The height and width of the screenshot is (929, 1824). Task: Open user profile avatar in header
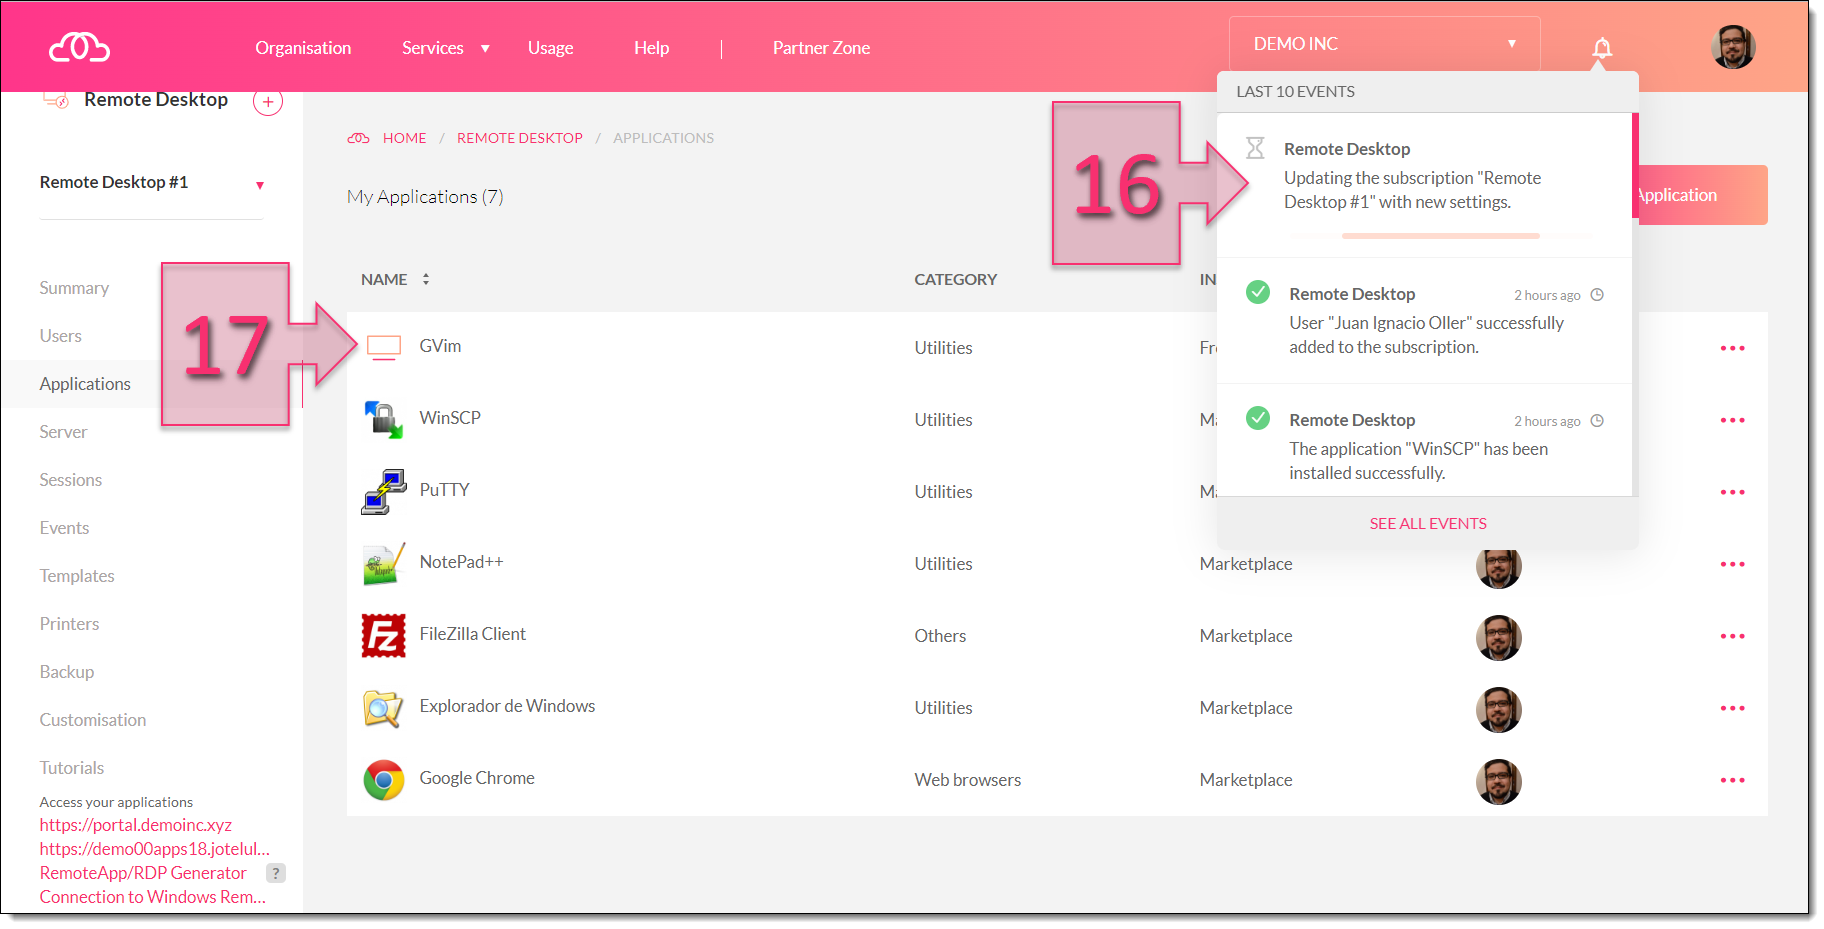pos(1732,47)
